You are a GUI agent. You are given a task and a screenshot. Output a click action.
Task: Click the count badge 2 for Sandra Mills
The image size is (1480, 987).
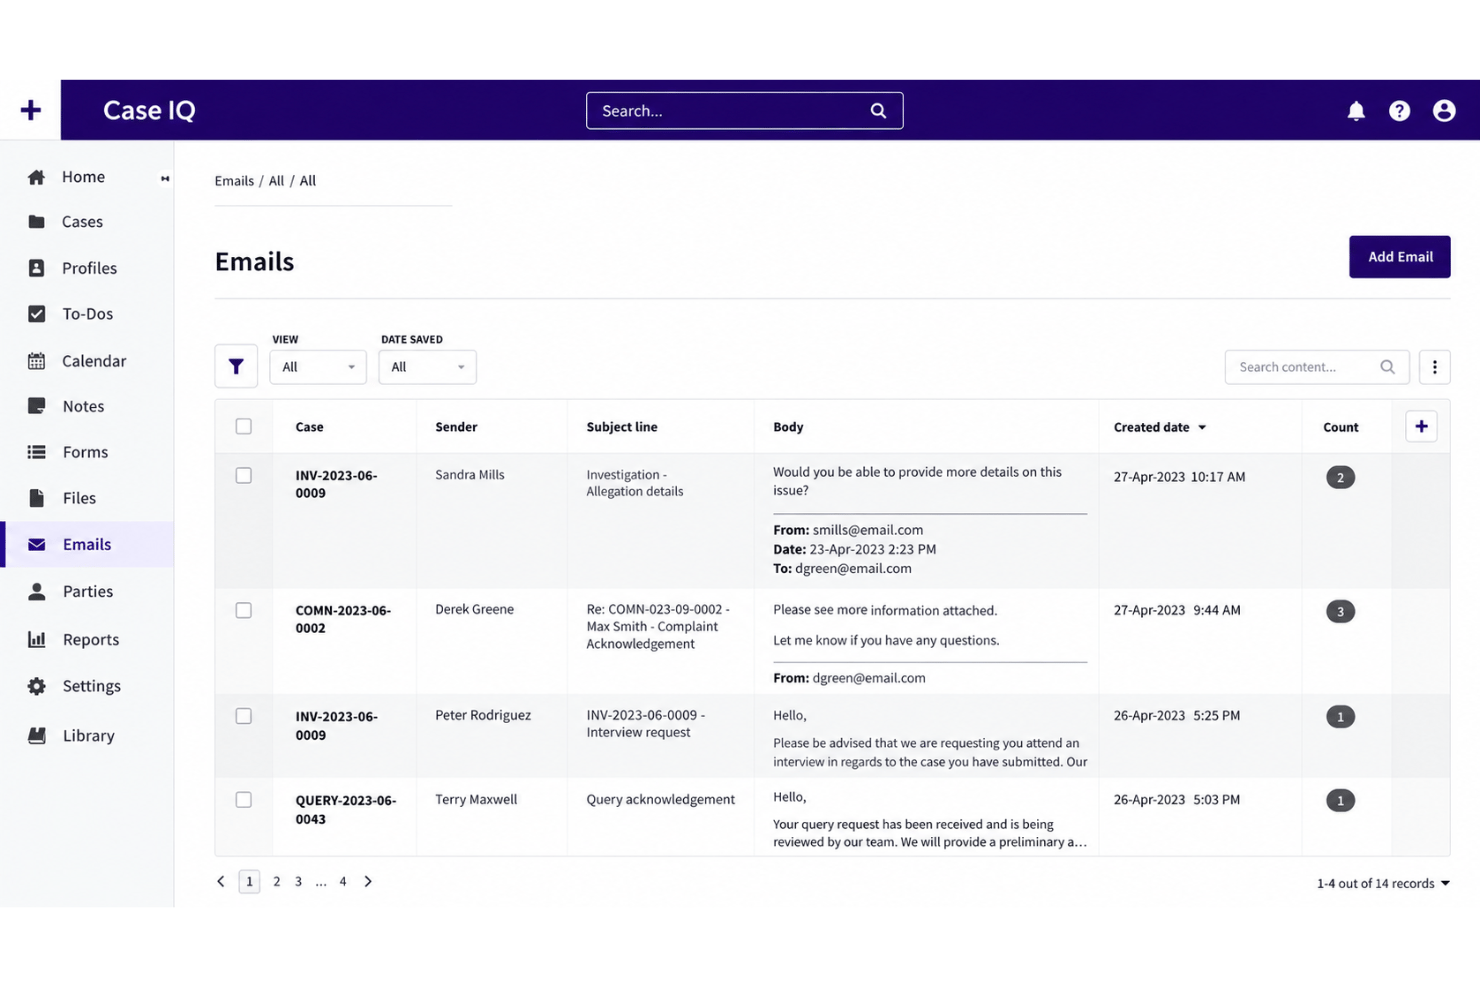(x=1340, y=477)
